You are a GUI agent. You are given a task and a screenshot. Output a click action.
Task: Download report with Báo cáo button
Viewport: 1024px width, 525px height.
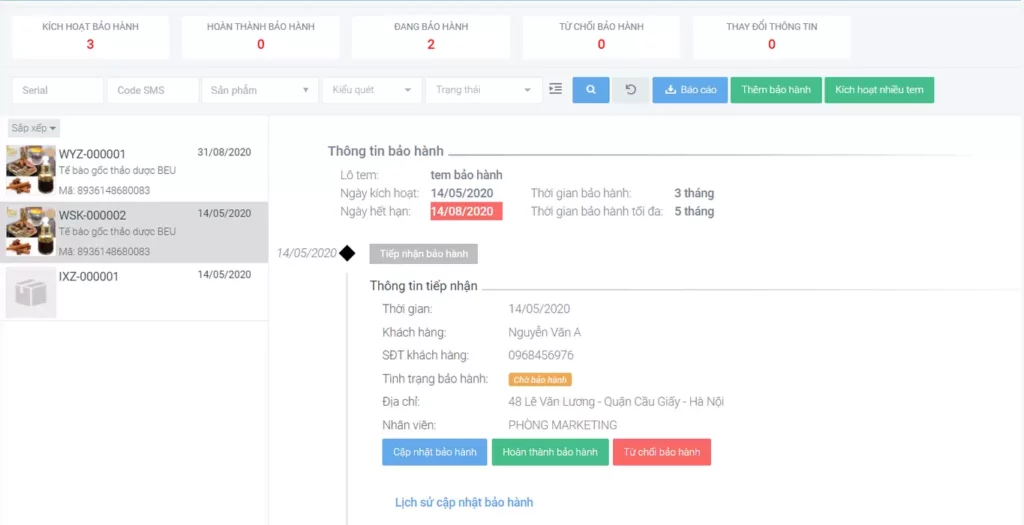689,90
